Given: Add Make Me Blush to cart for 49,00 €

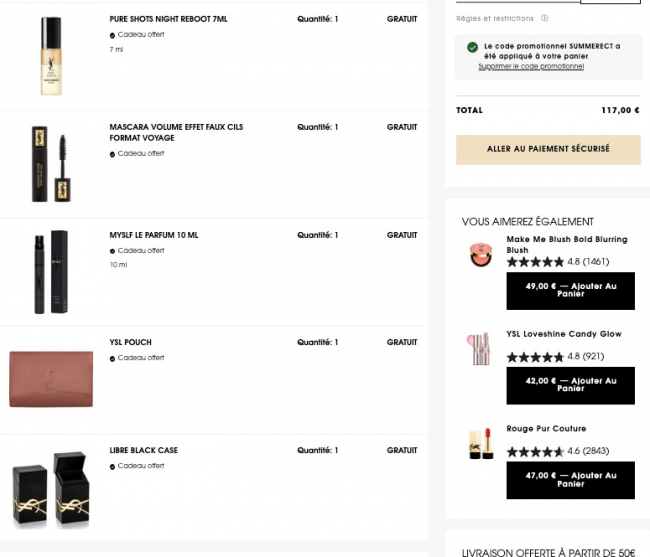Looking at the screenshot, I should (x=570, y=291).
